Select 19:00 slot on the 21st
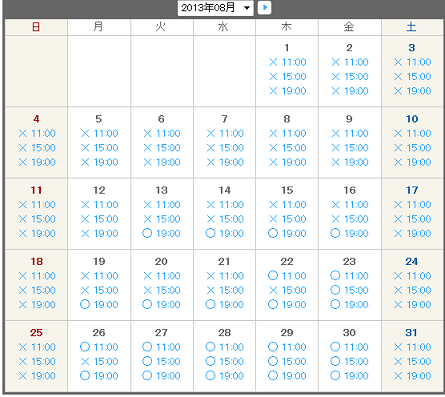445x397 pixels. click(225, 304)
